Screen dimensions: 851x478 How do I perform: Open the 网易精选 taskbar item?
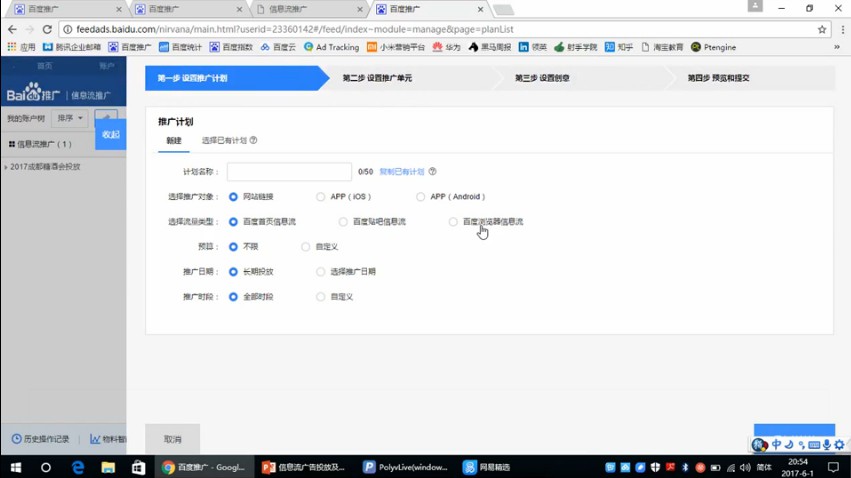pyautogui.click(x=487, y=467)
